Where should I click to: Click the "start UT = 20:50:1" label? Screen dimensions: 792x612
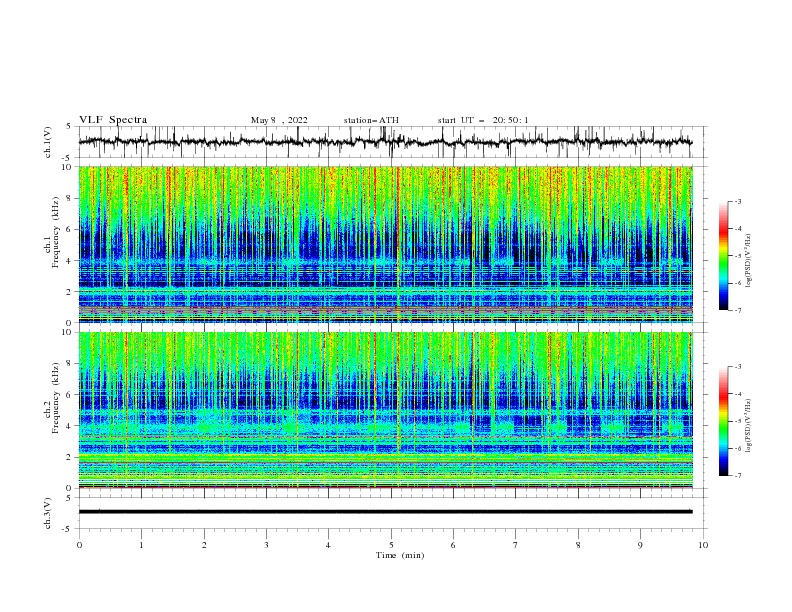coord(483,120)
